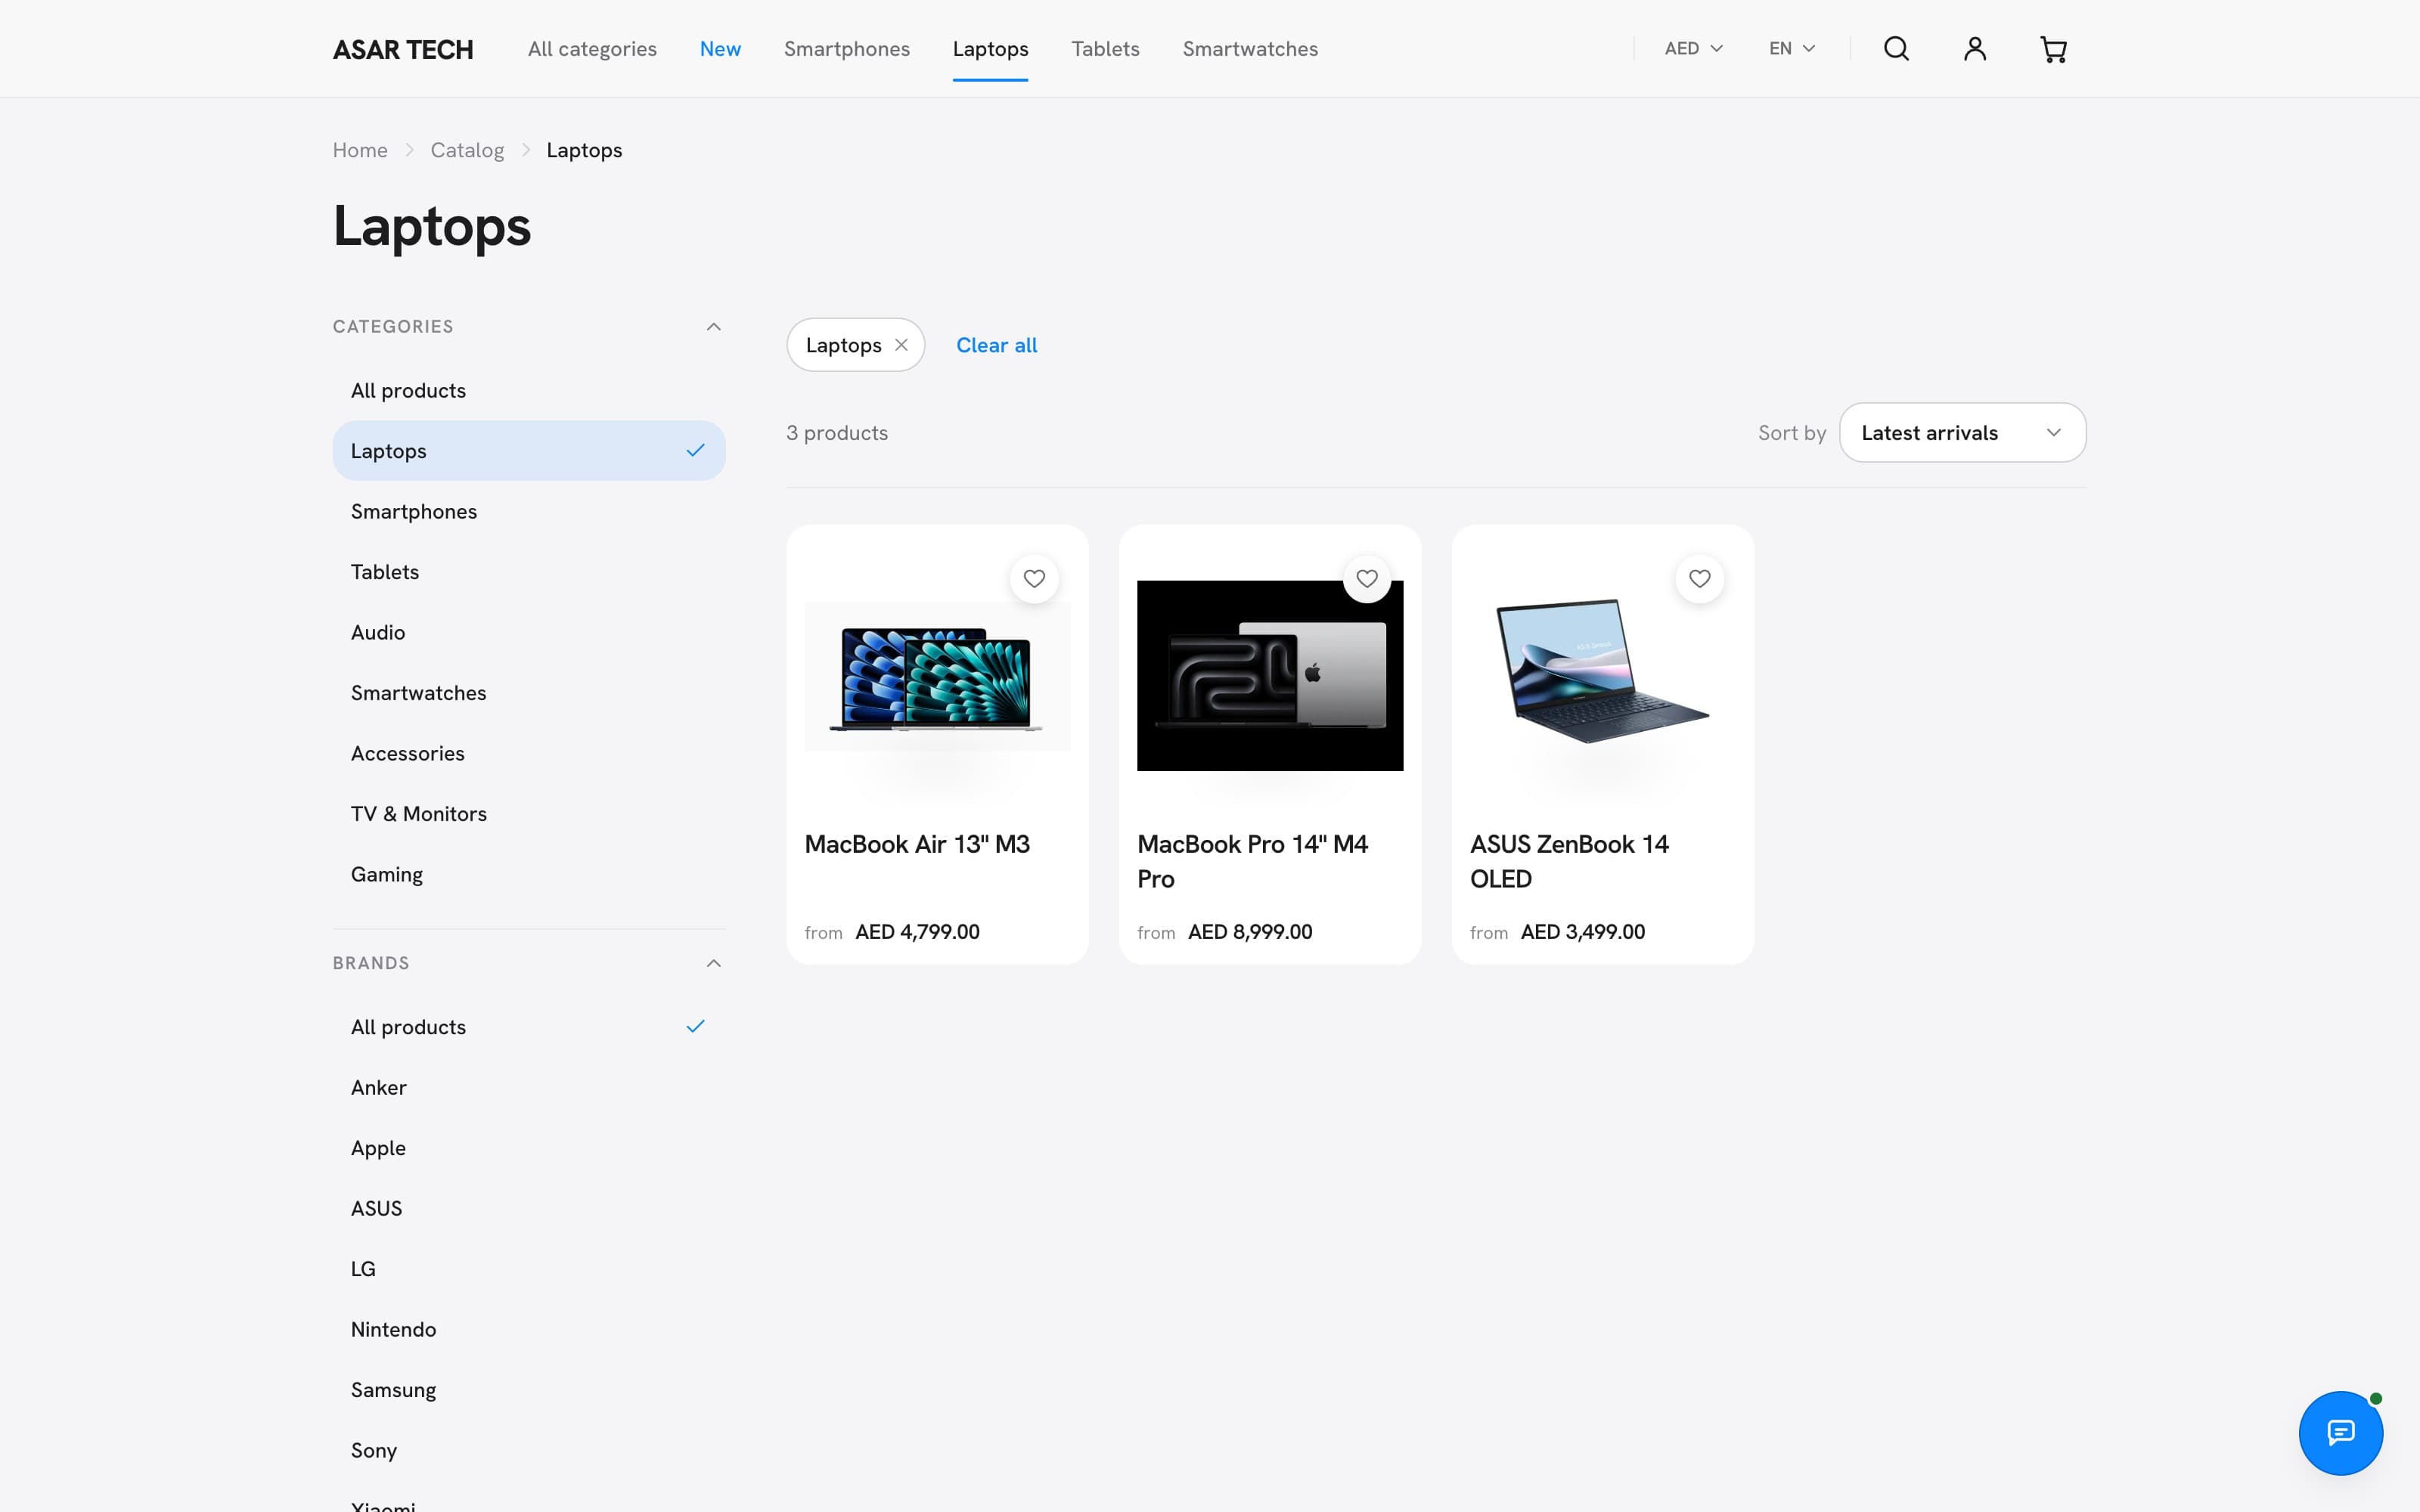
Task: Select the Audio category filter
Action: 529,633
